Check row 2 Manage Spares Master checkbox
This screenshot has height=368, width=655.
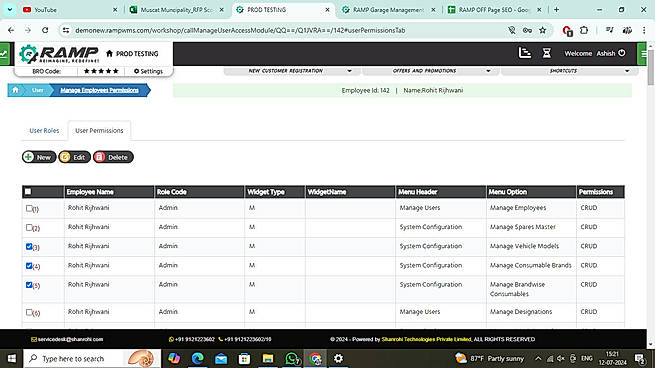coord(29,227)
